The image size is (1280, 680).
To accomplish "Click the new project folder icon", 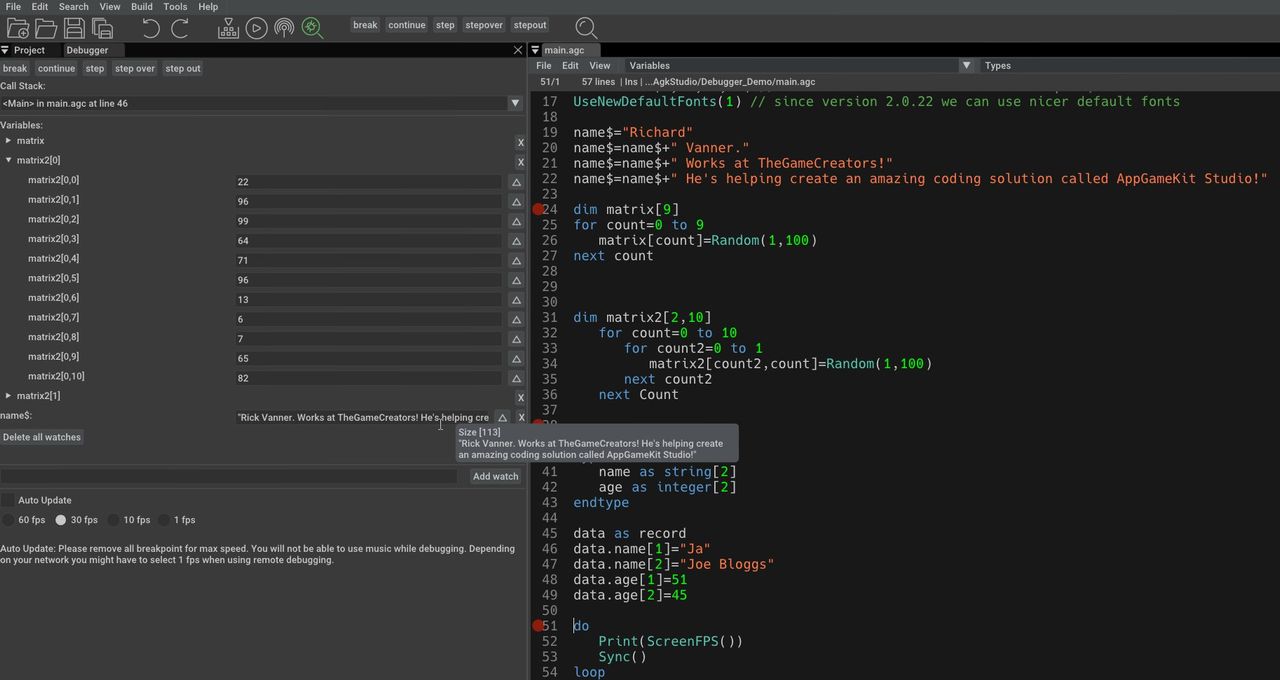I will click(x=17, y=28).
